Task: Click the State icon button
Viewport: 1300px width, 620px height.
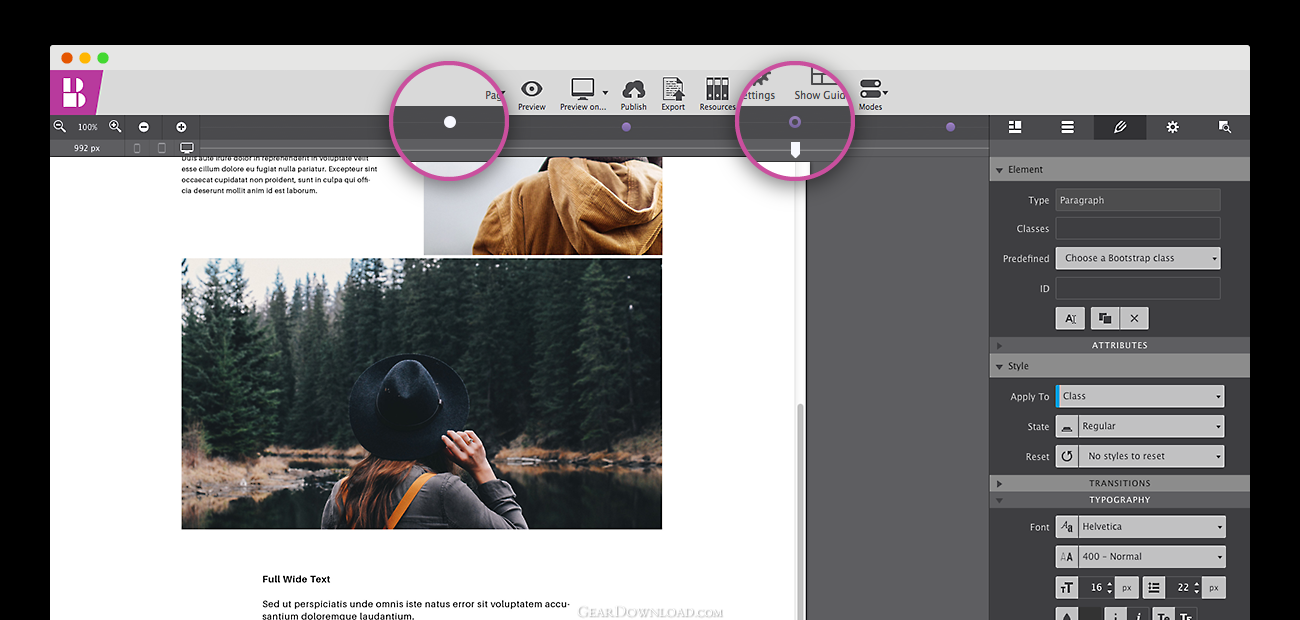Action: (1067, 426)
